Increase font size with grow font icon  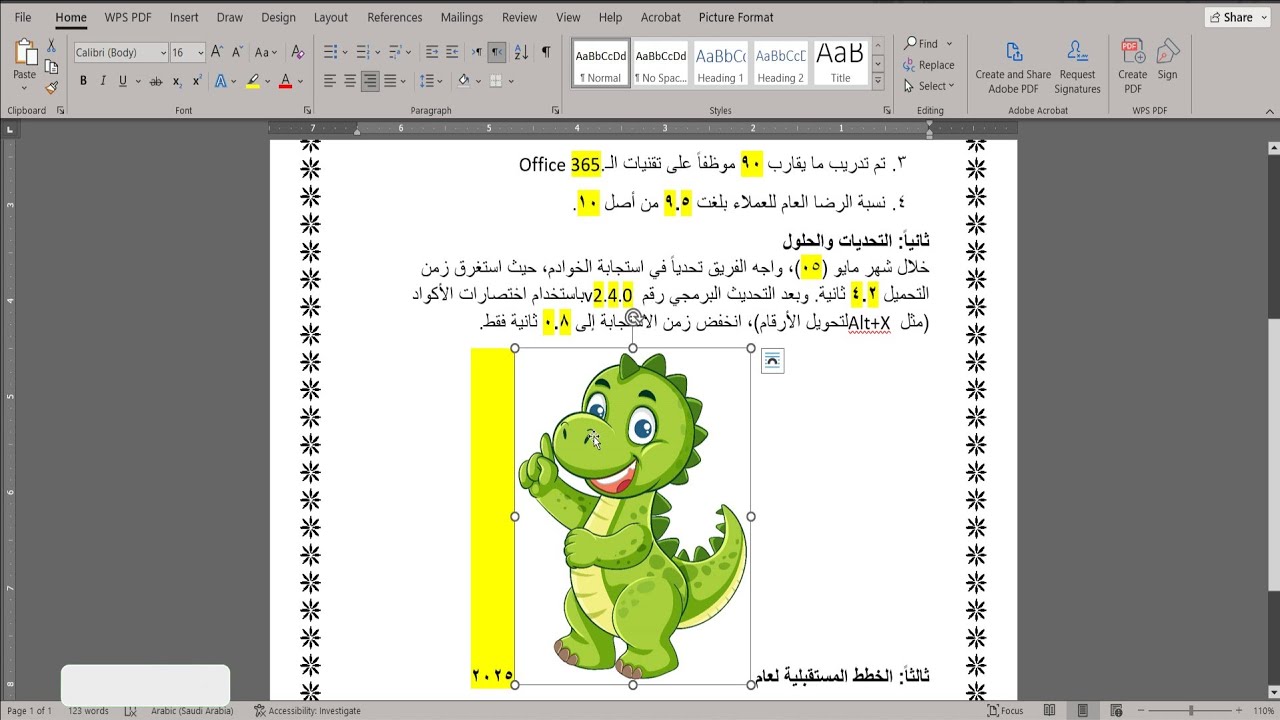(217, 52)
